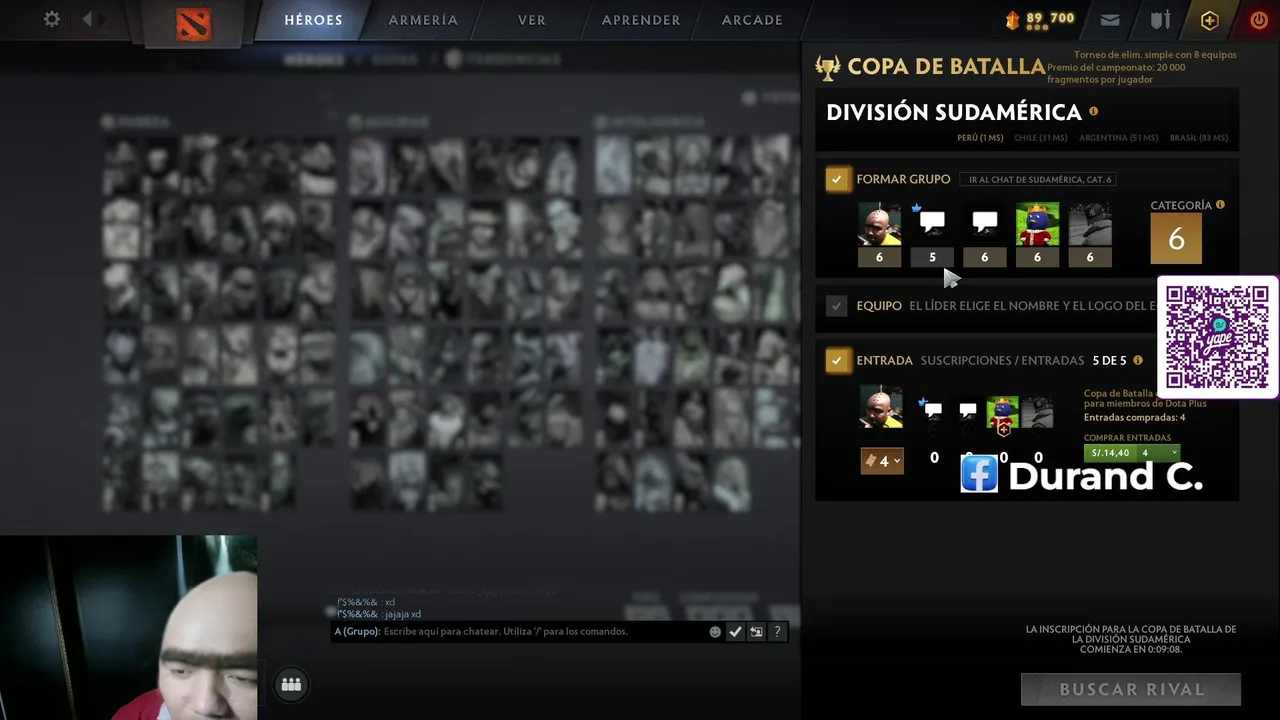Click the large Categoría 6 badge
The height and width of the screenshot is (720, 1280).
[x=1176, y=239]
